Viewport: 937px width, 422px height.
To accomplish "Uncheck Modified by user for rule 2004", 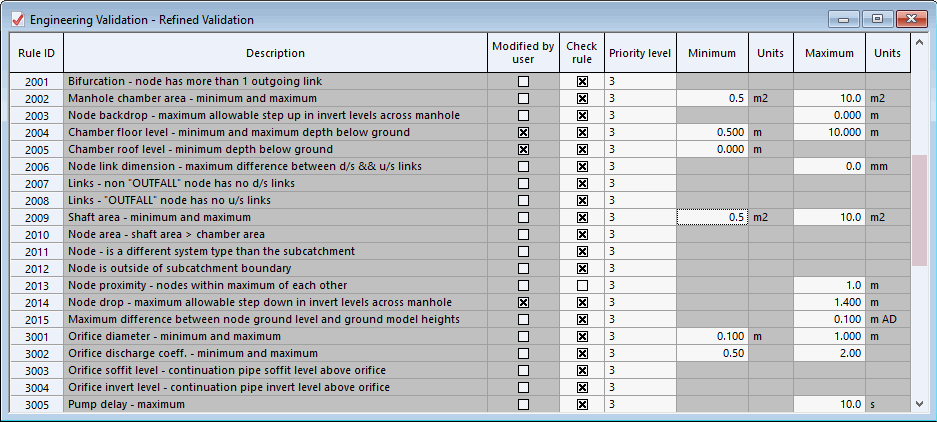I will [523, 133].
